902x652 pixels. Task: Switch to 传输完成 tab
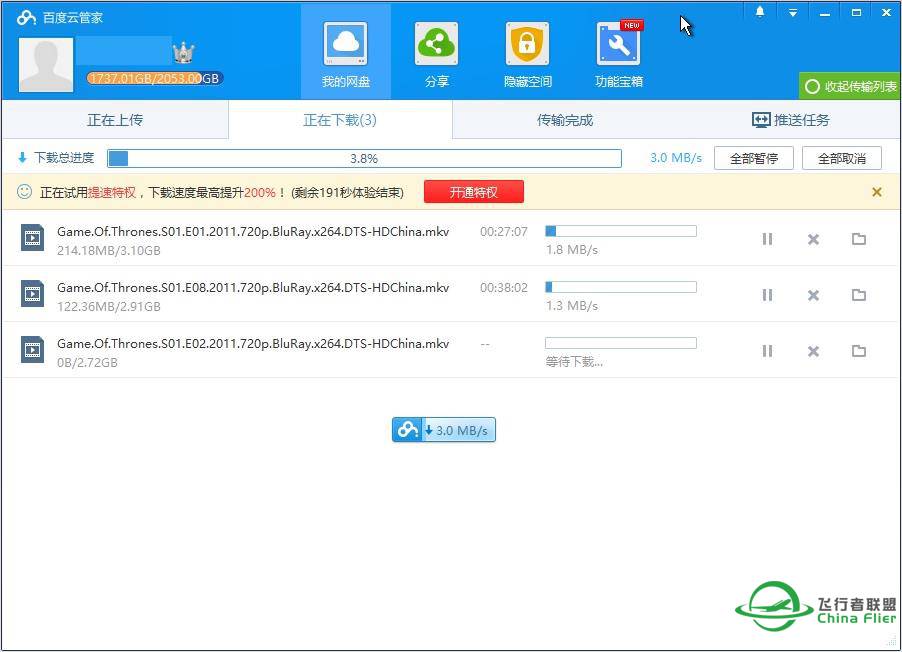pos(565,120)
